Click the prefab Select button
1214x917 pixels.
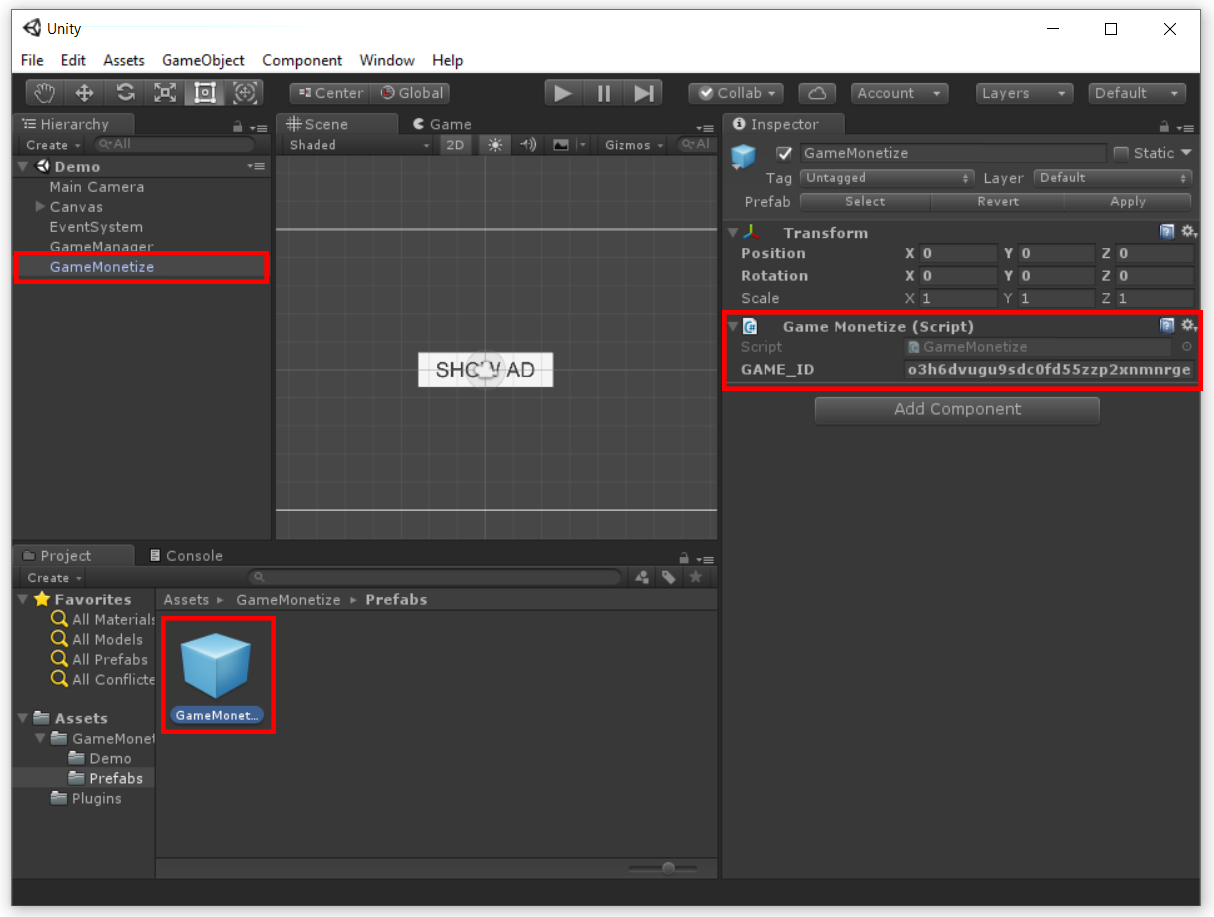point(865,201)
